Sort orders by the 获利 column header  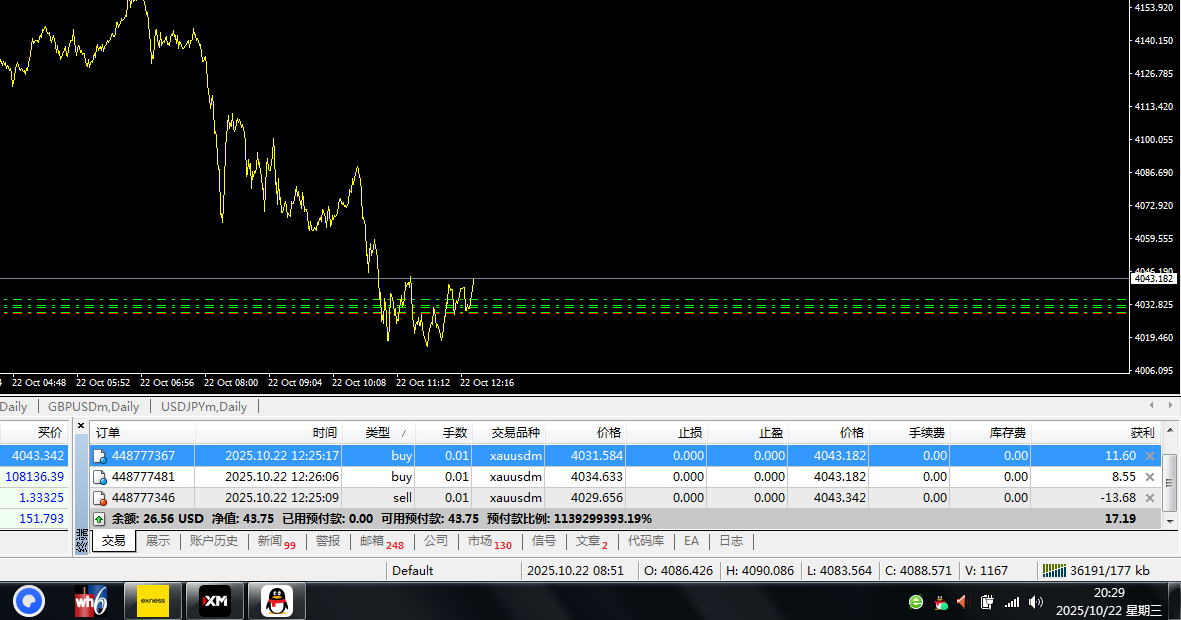[1142, 433]
